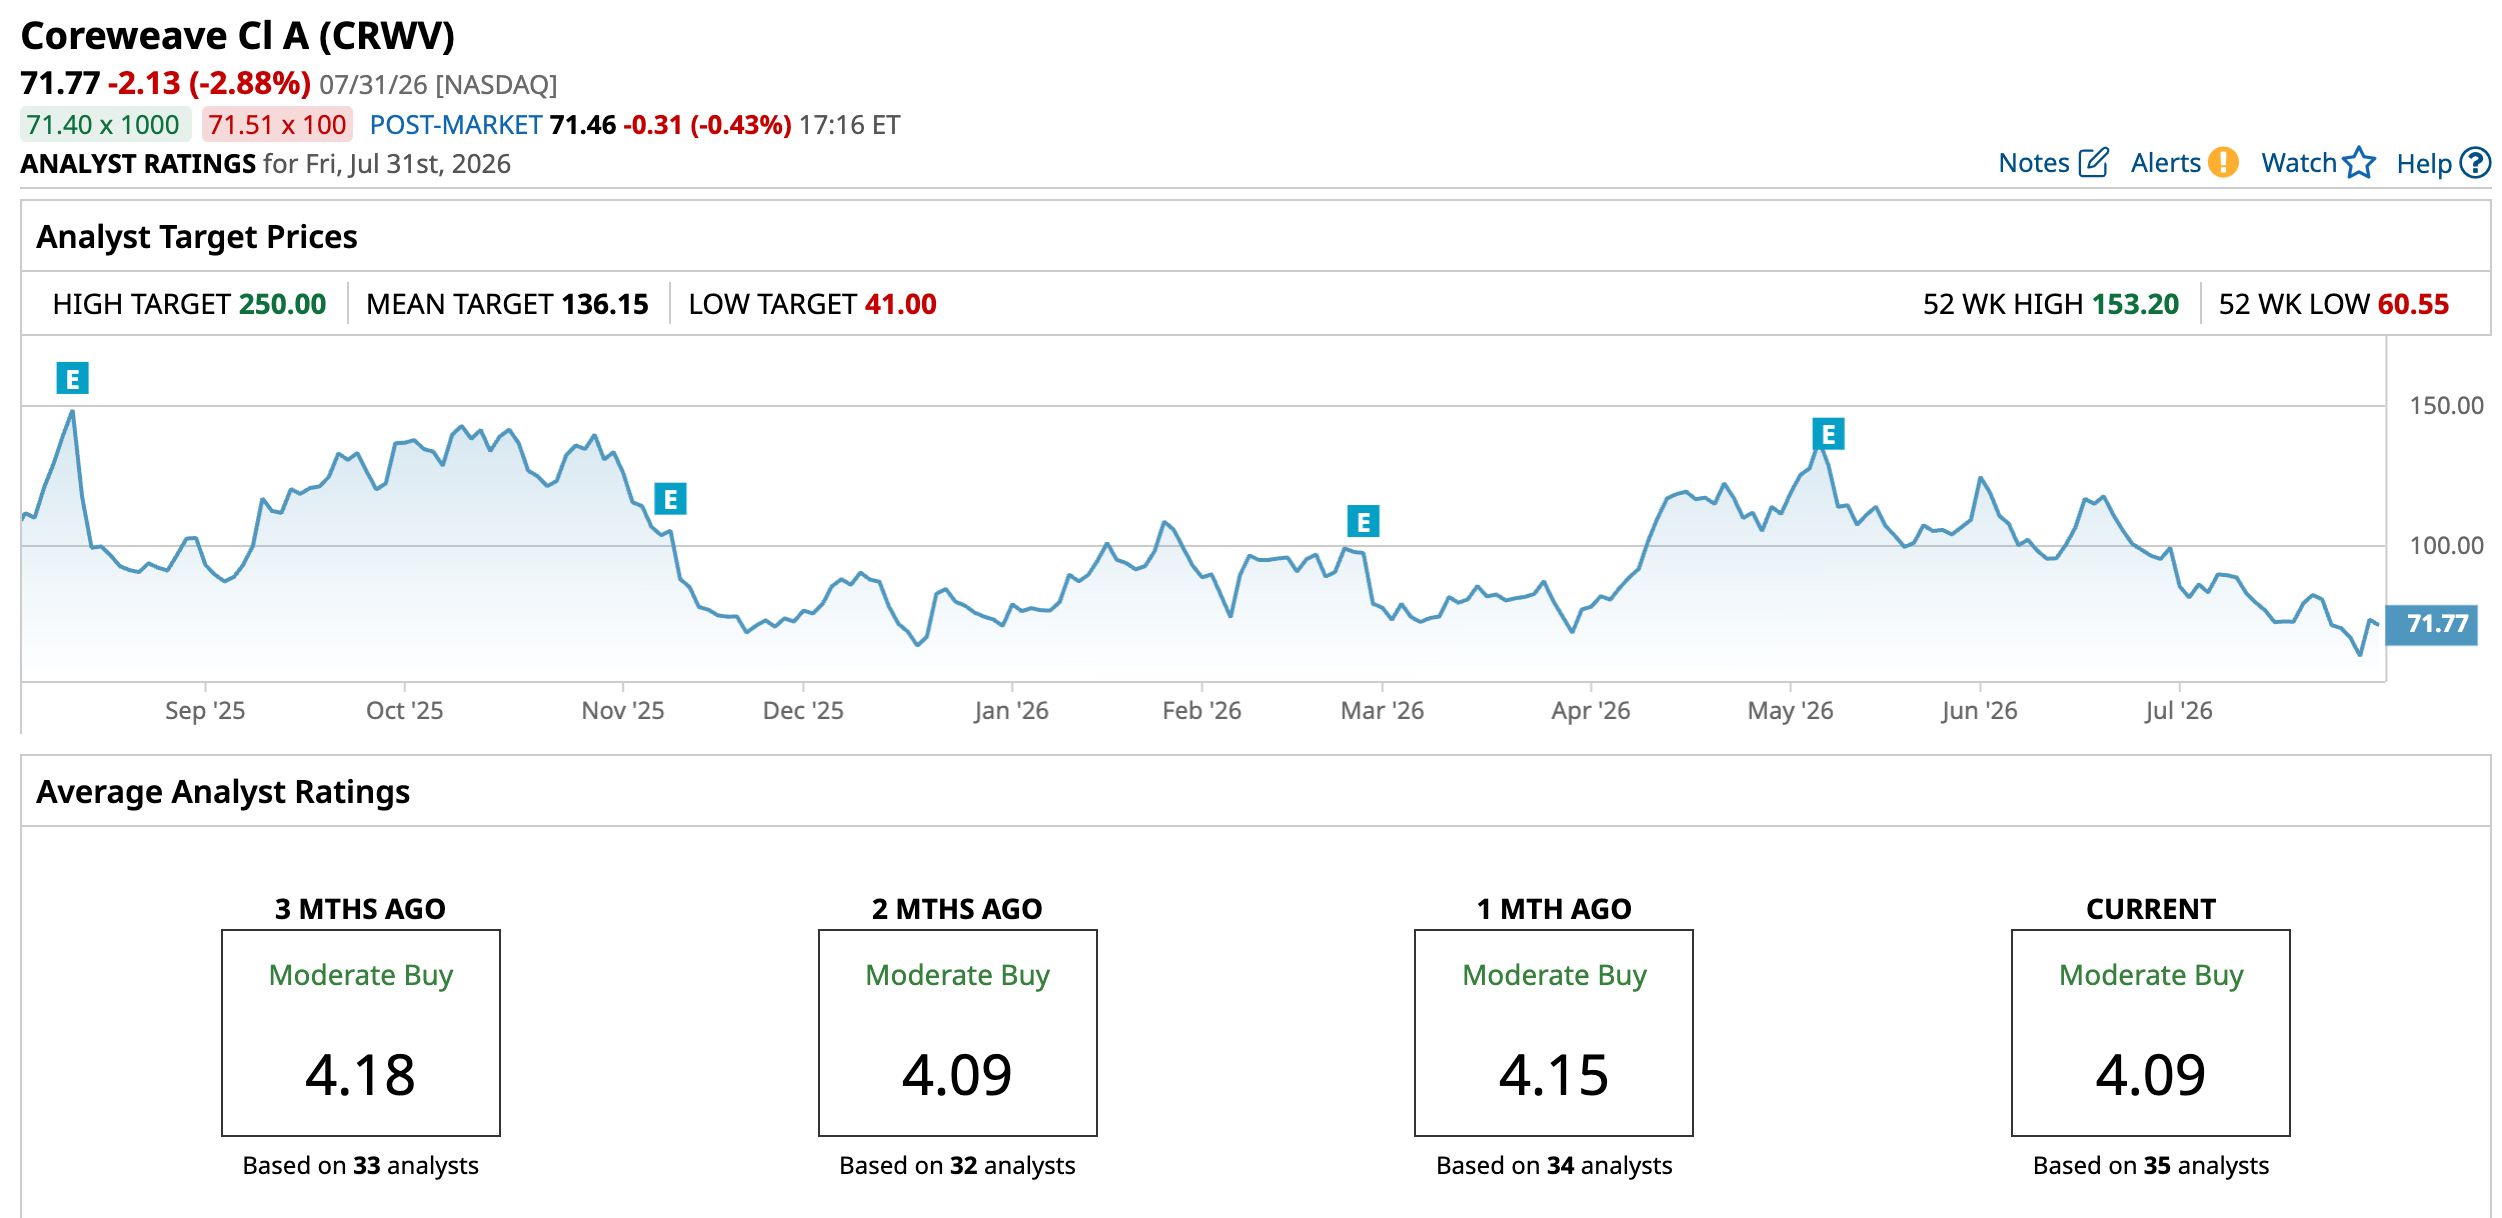Image resolution: width=2502 pixels, height=1218 pixels.
Task: Click the POST-MARKET label
Action: coord(456,125)
